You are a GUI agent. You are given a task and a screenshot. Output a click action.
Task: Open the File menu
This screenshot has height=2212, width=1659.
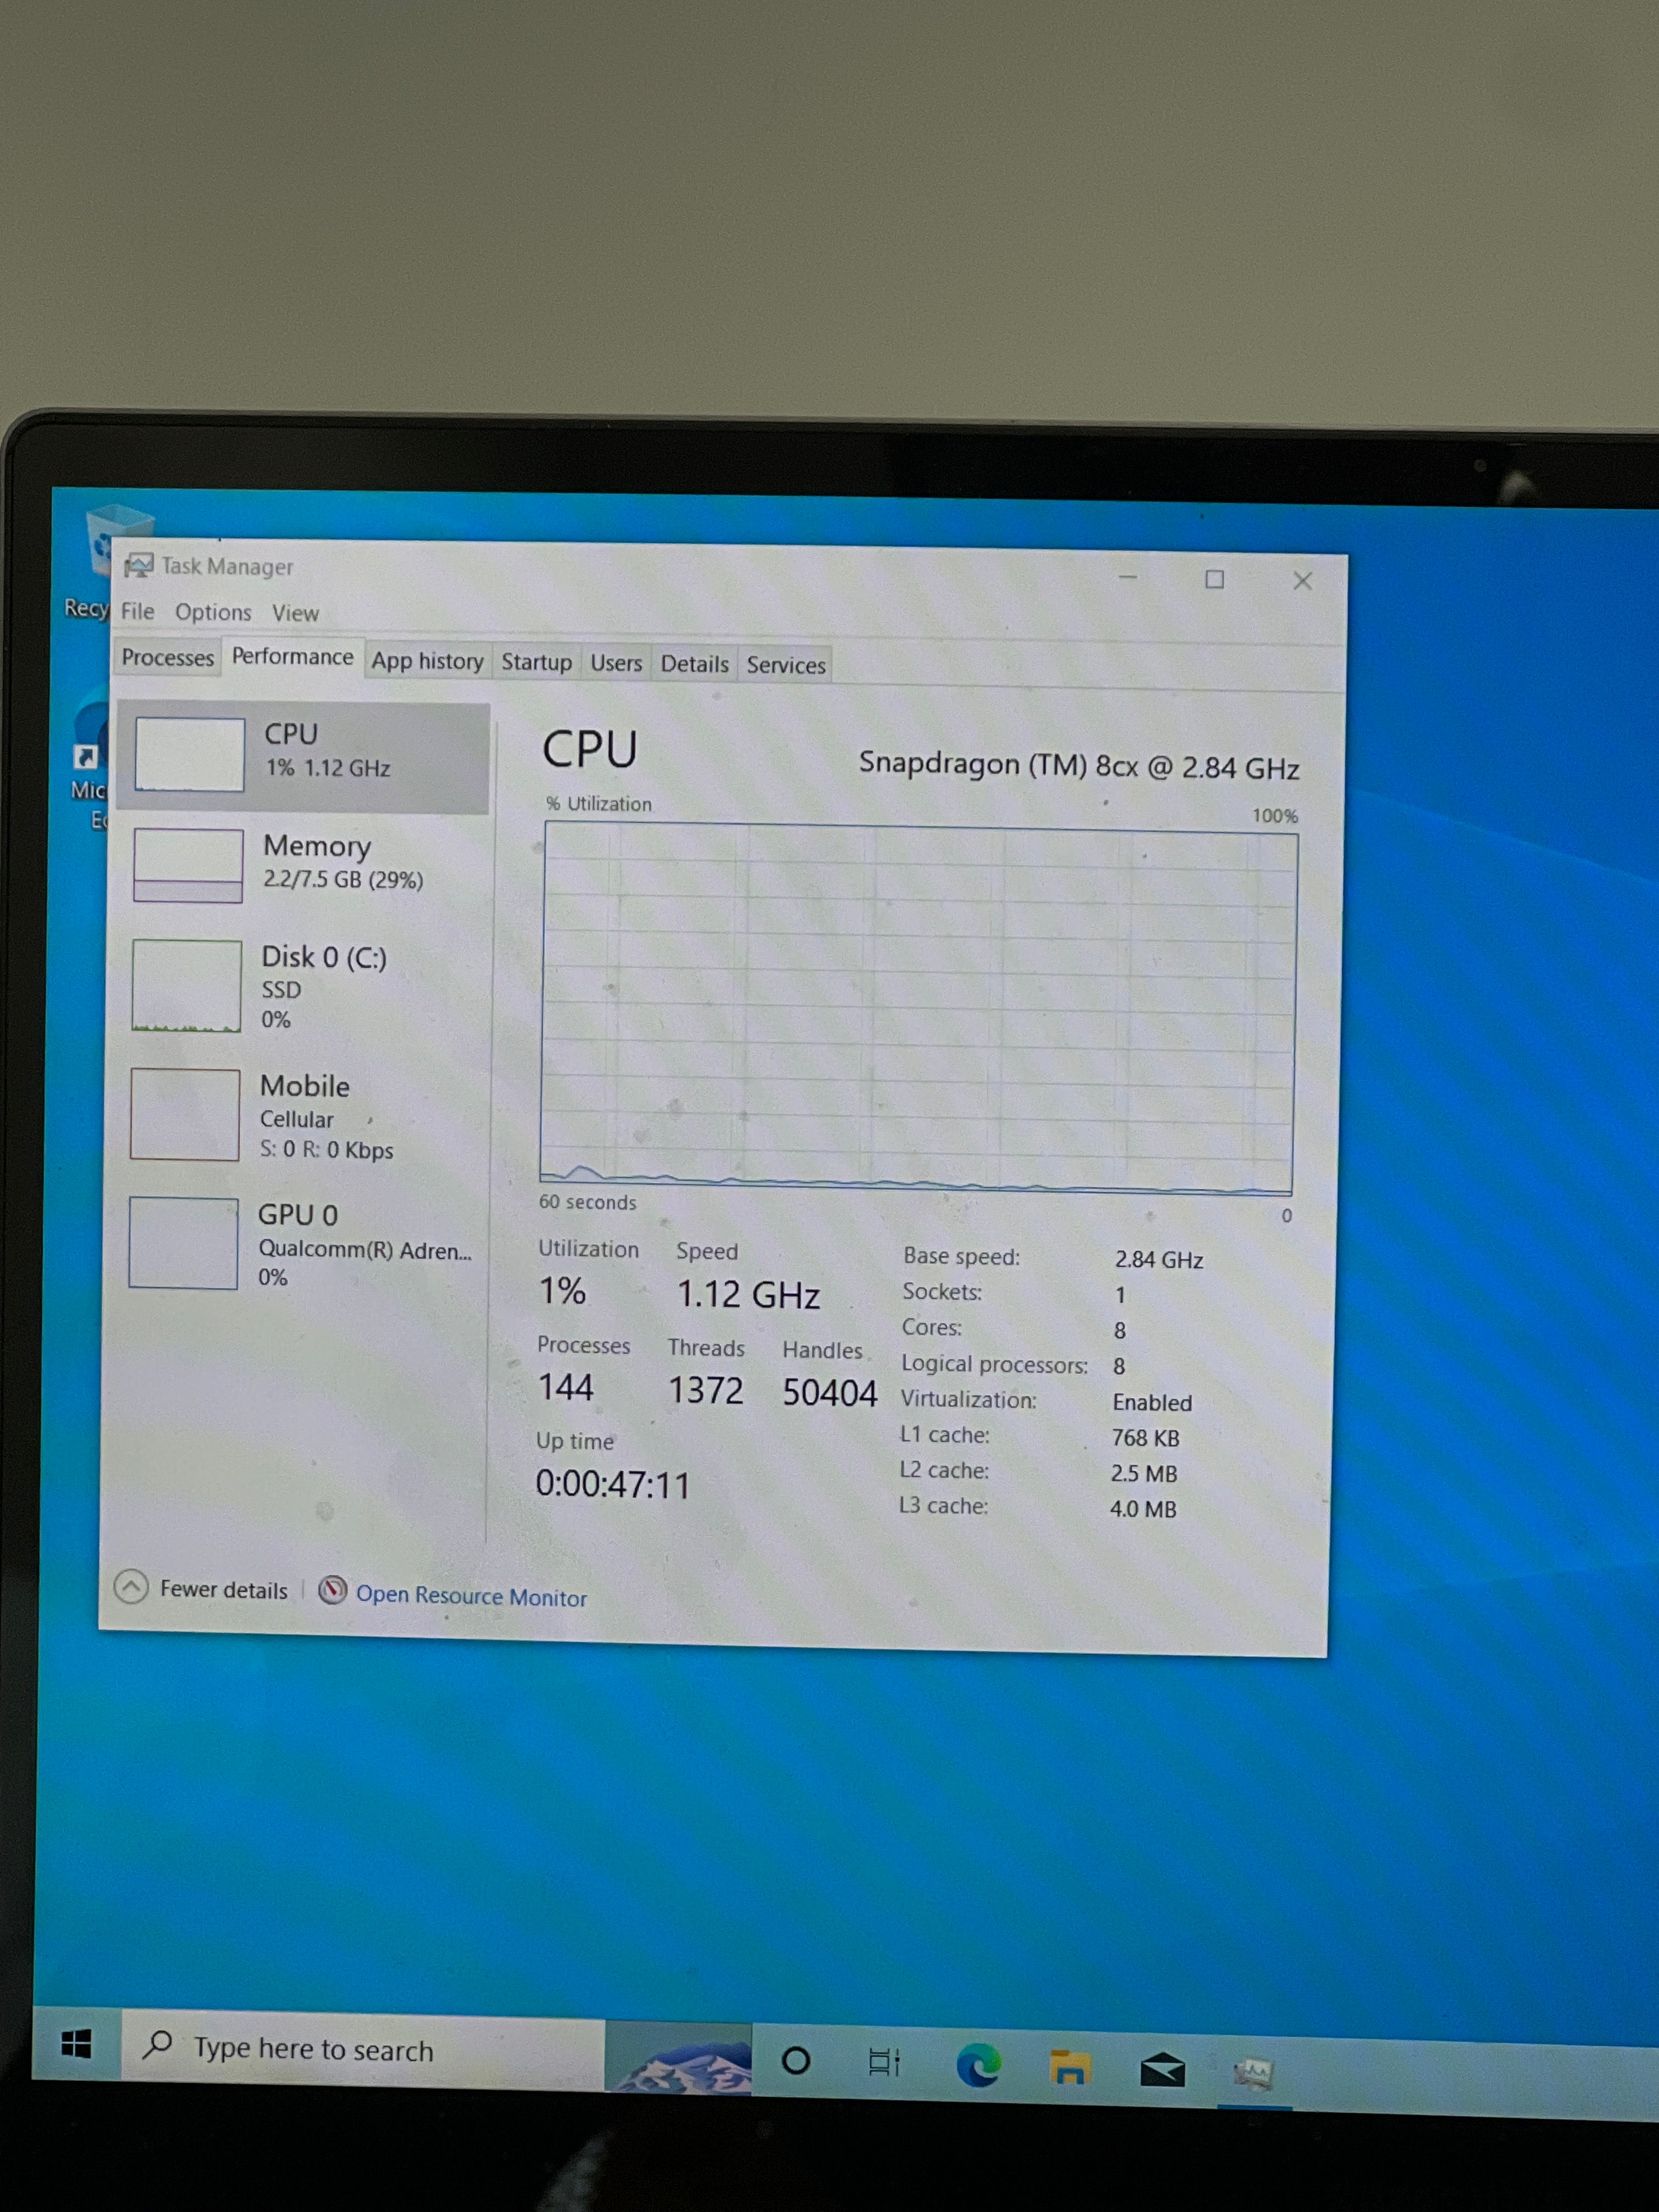pyautogui.click(x=138, y=611)
